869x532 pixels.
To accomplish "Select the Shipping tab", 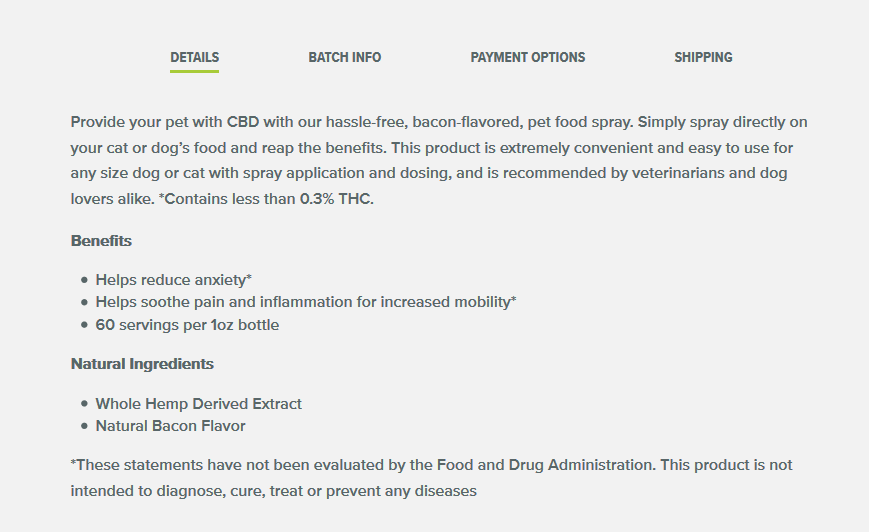I will pos(703,57).
